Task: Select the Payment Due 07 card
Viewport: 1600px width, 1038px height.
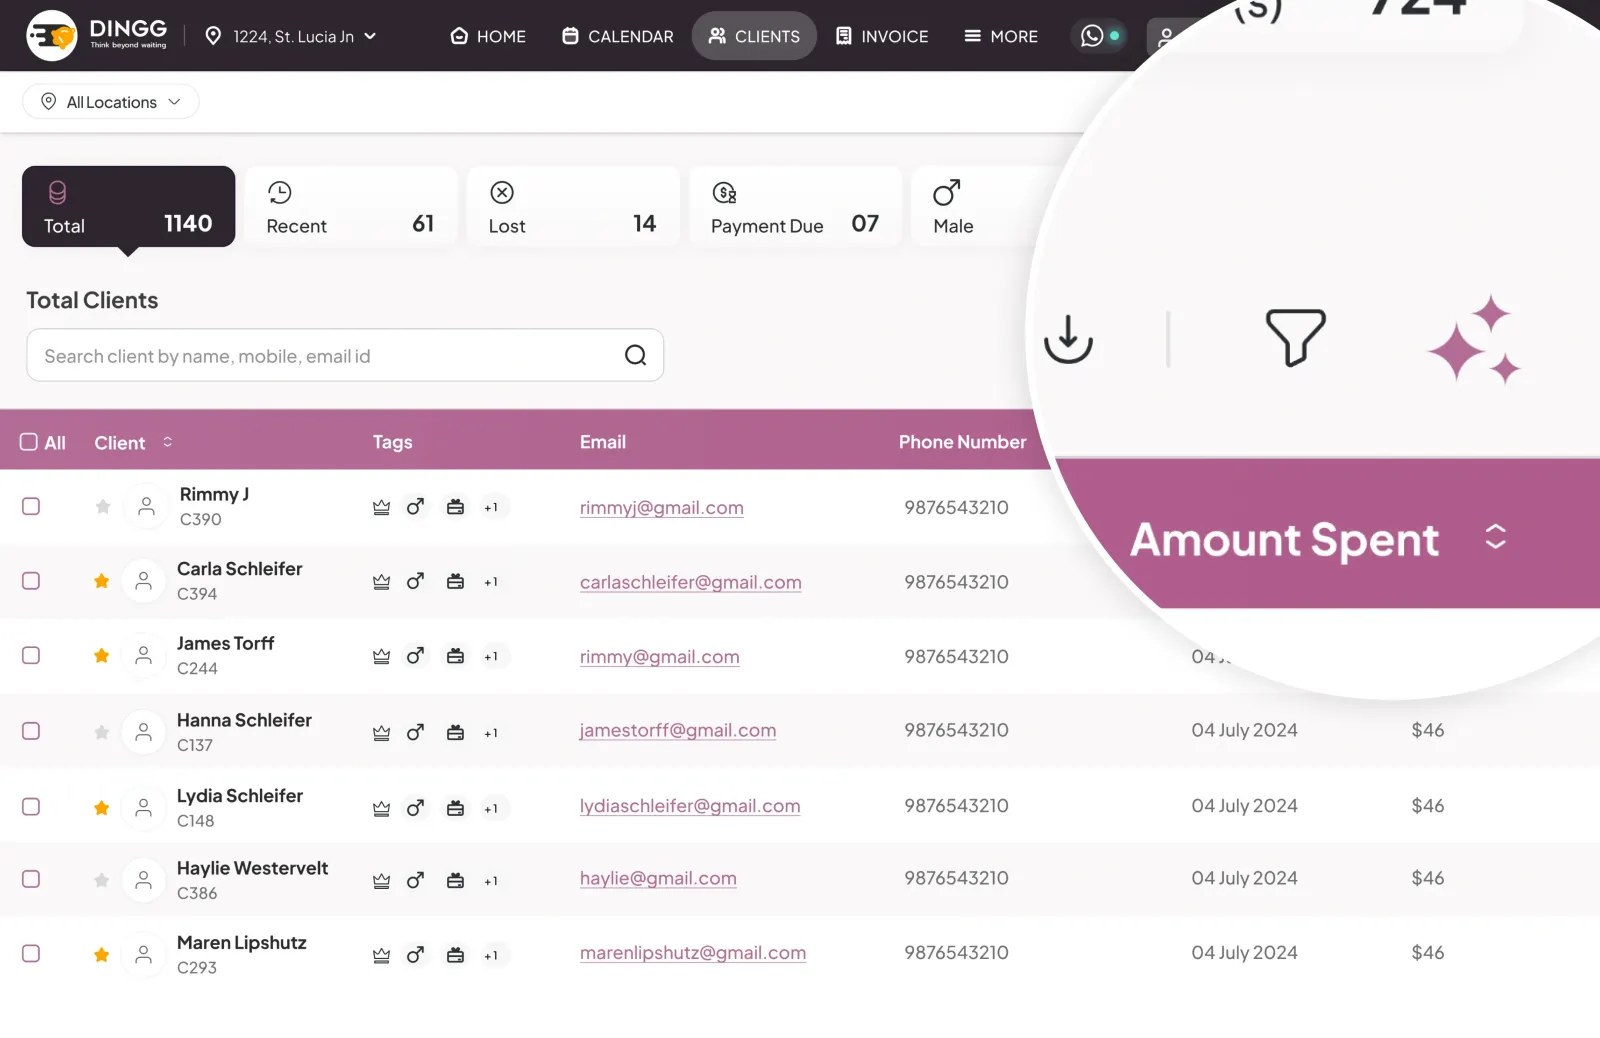Action: point(795,206)
